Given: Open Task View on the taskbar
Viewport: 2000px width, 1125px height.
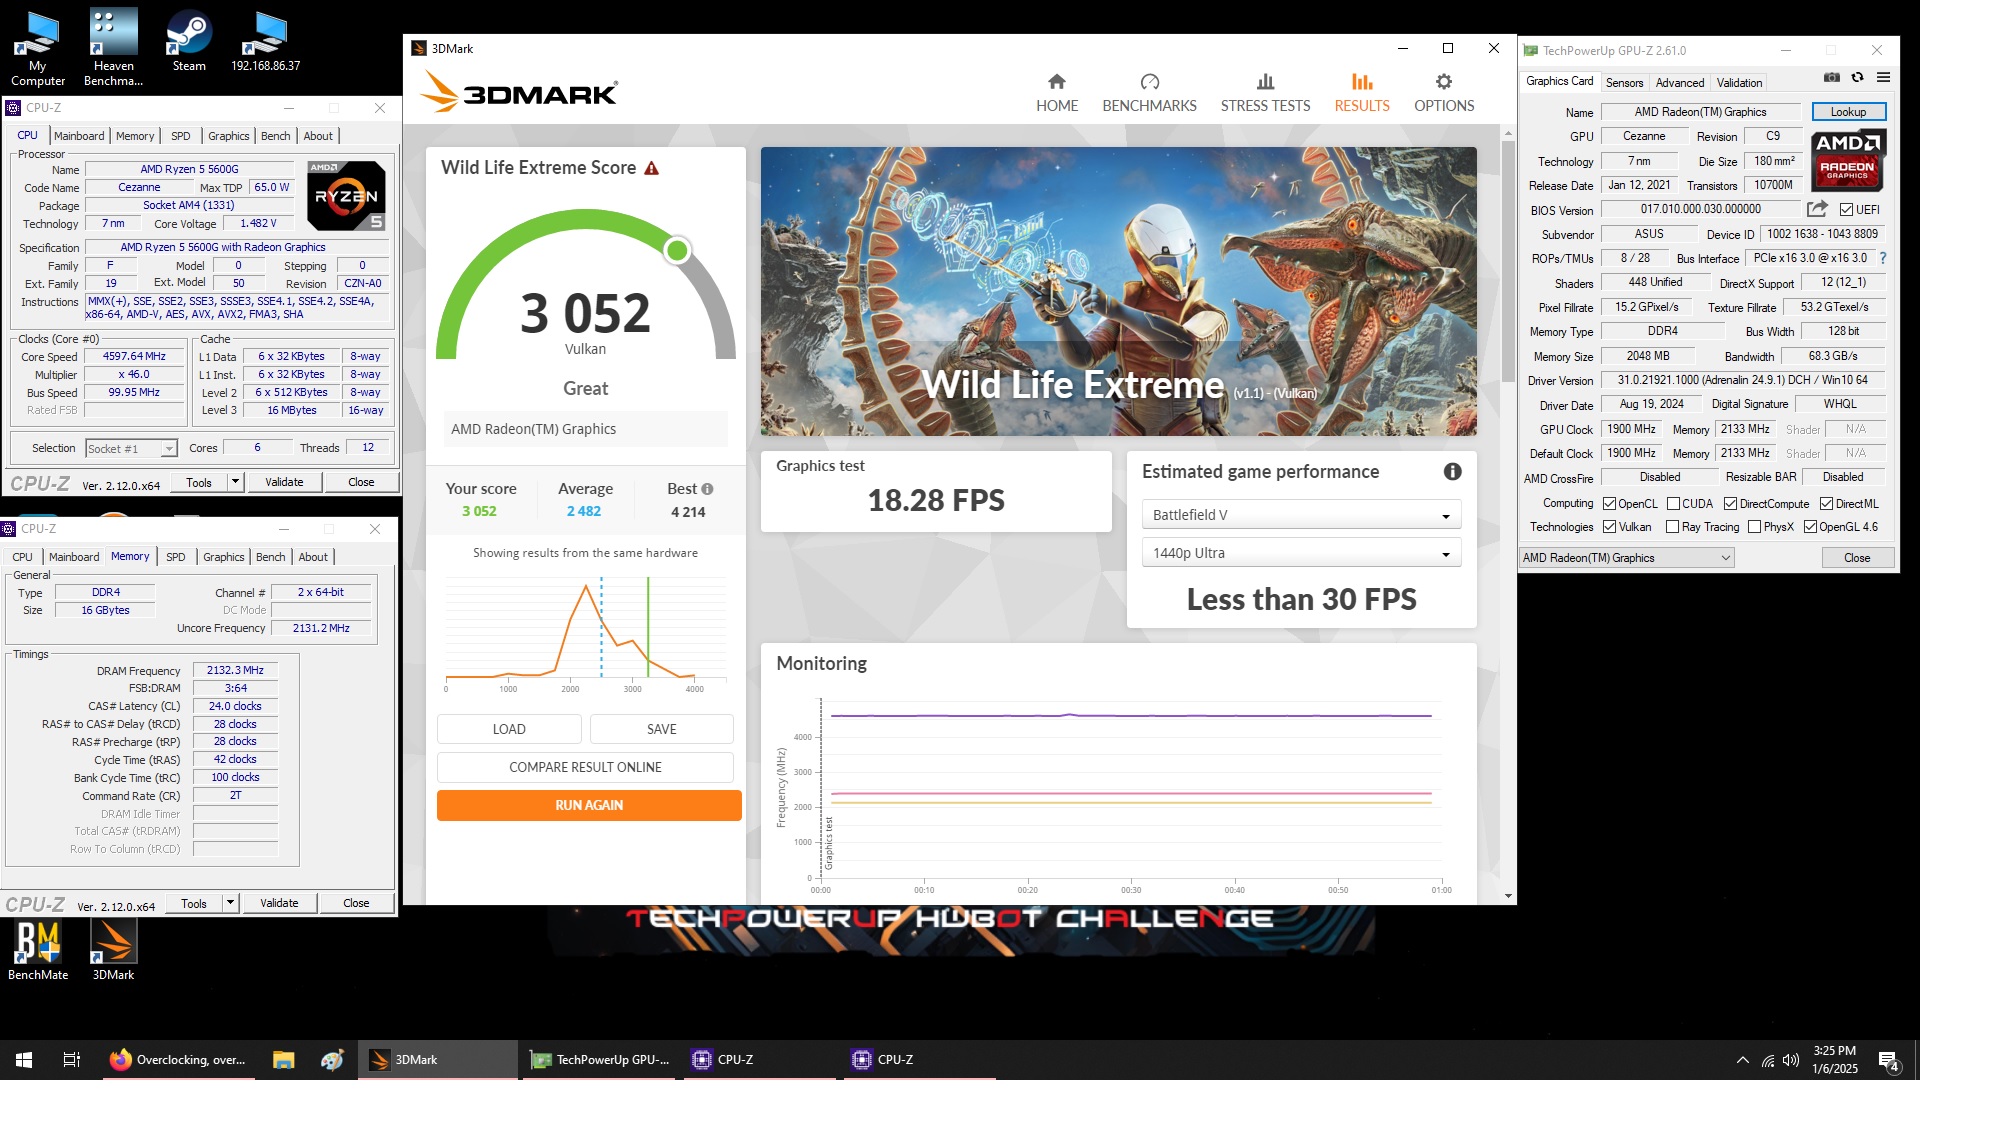Looking at the screenshot, I should pyautogui.click(x=71, y=1059).
